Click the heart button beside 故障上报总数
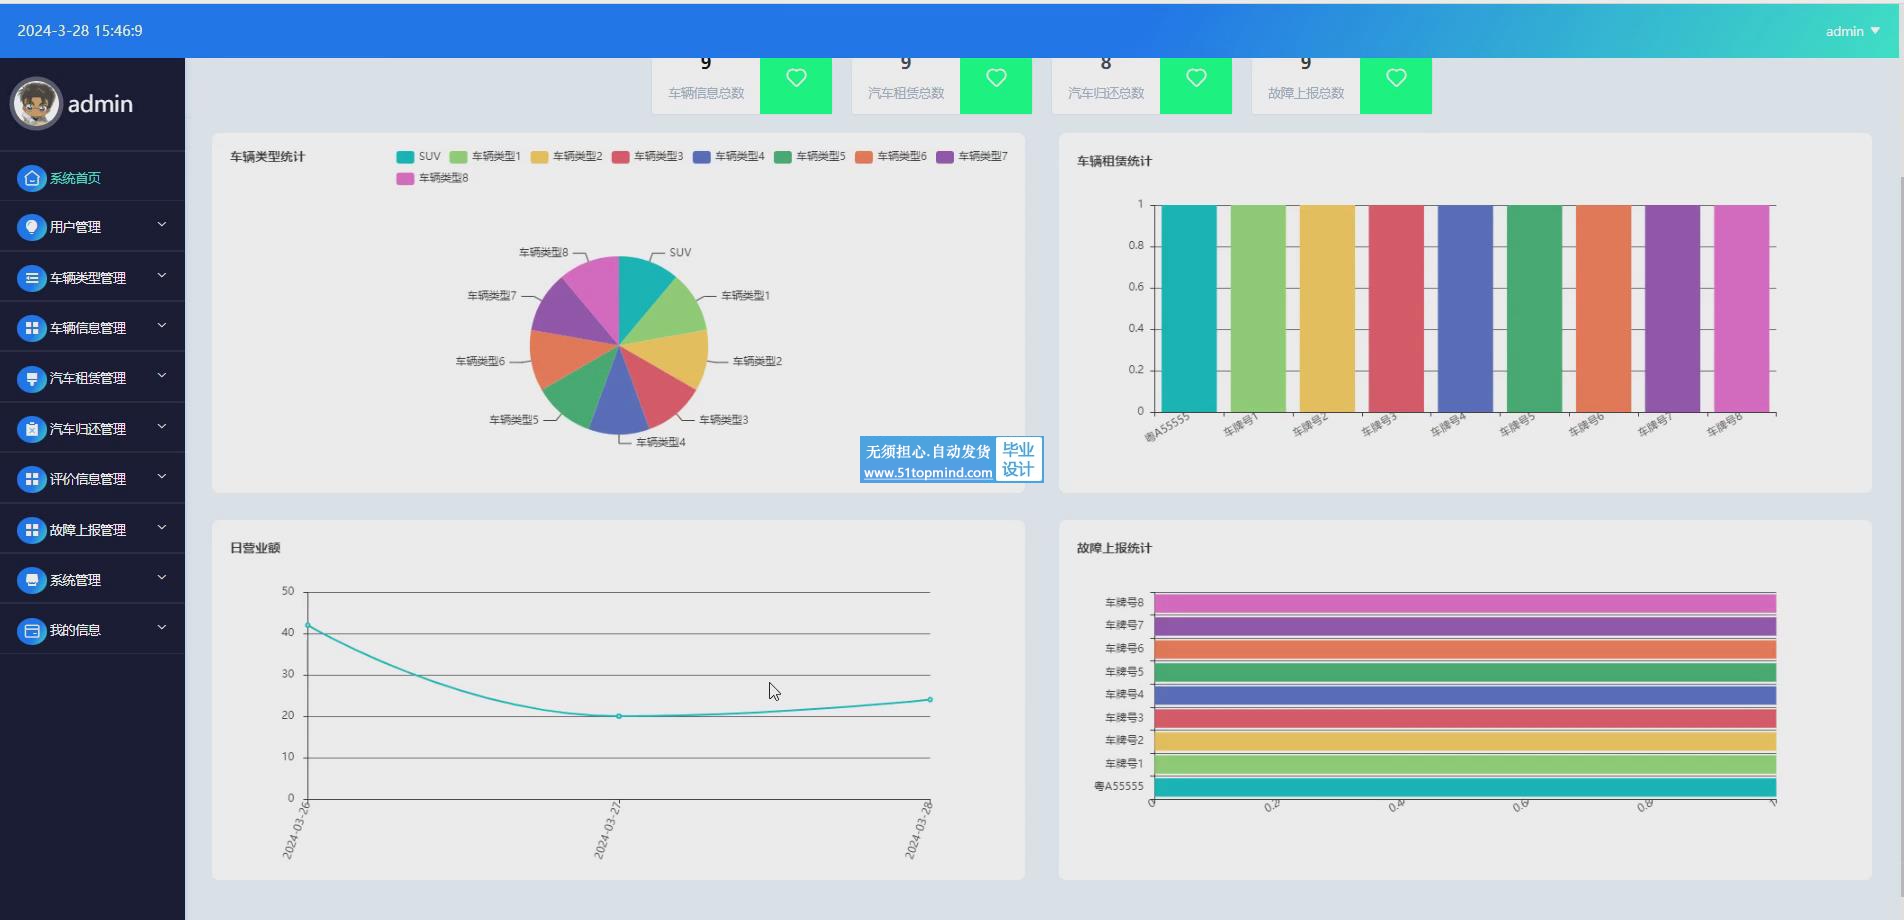The width and height of the screenshot is (1904, 920). click(1396, 78)
